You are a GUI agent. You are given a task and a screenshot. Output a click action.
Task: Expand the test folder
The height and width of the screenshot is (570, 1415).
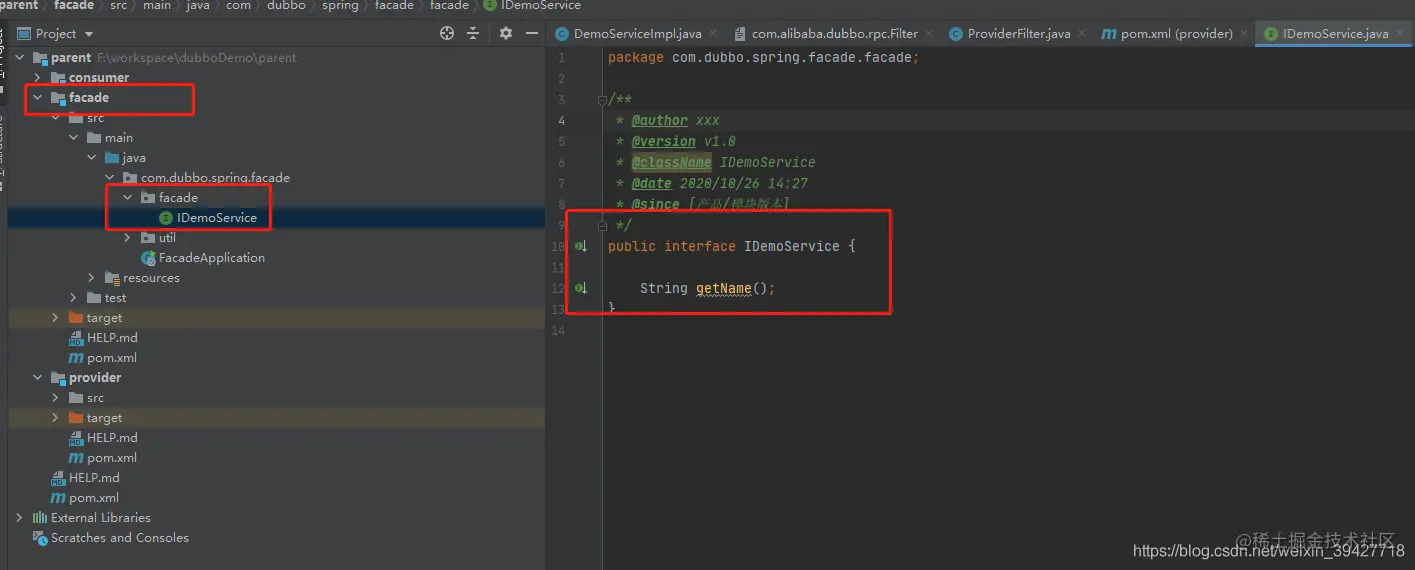[x=74, y=298]
